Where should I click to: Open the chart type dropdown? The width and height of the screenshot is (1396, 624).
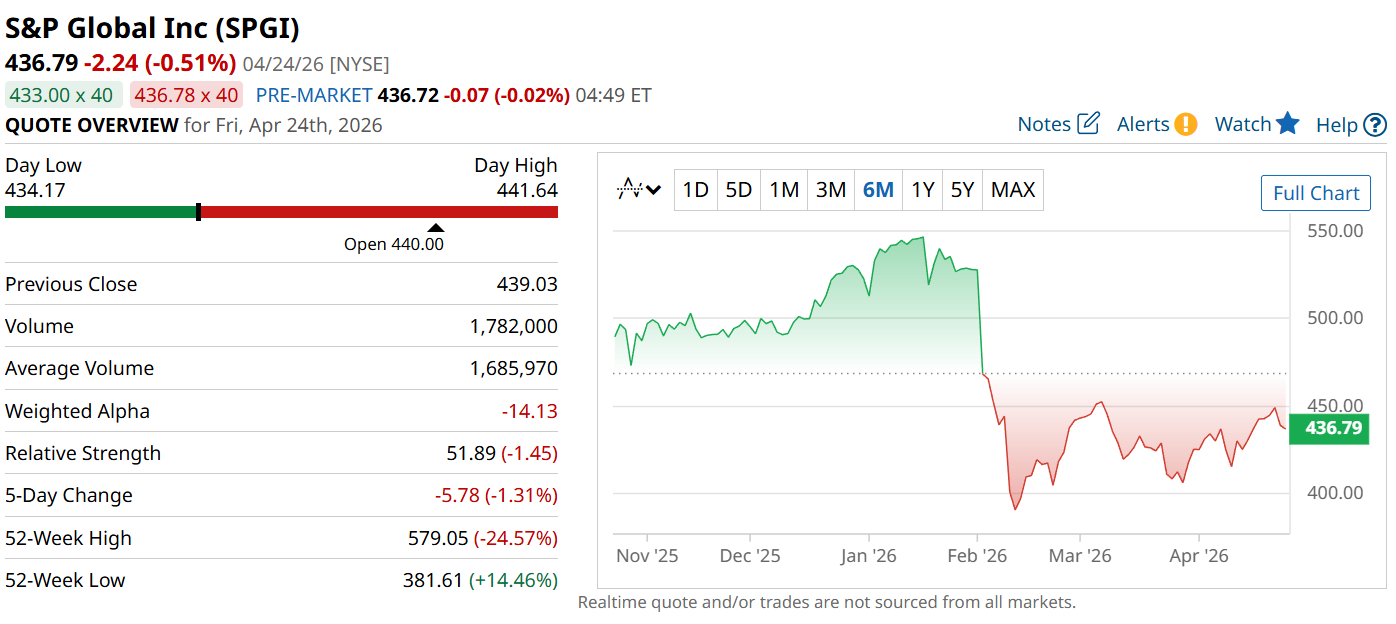click(x=639, y=189)
